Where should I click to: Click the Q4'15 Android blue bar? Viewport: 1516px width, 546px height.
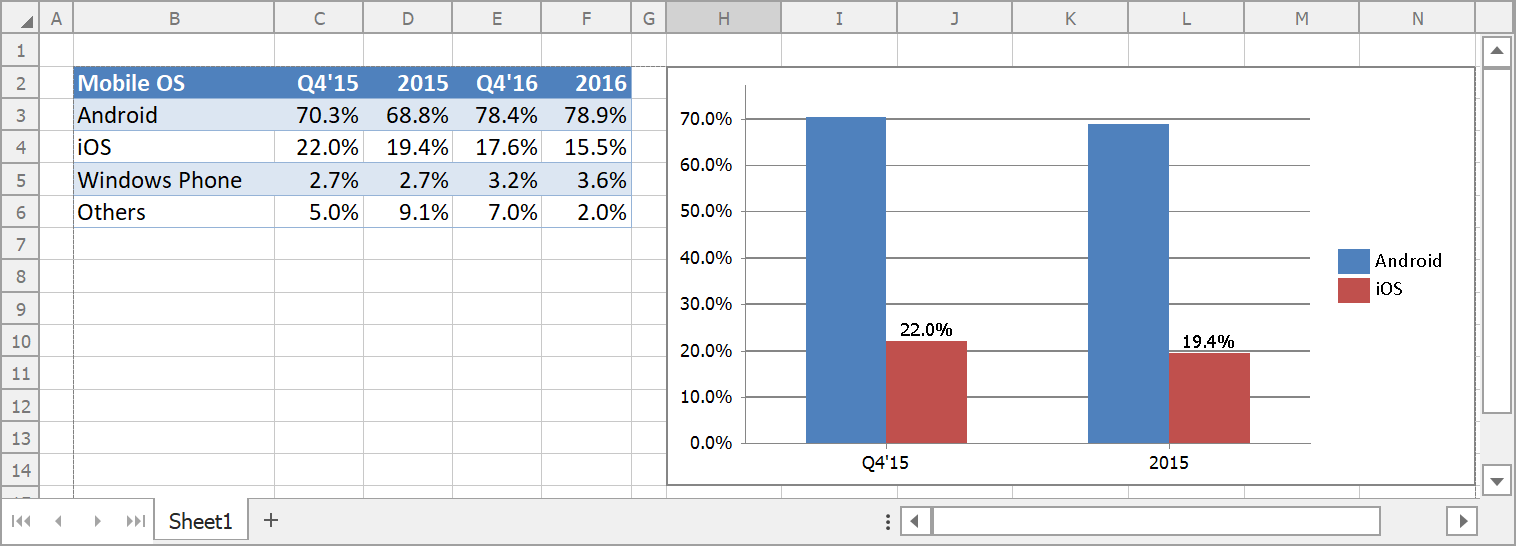845,280
